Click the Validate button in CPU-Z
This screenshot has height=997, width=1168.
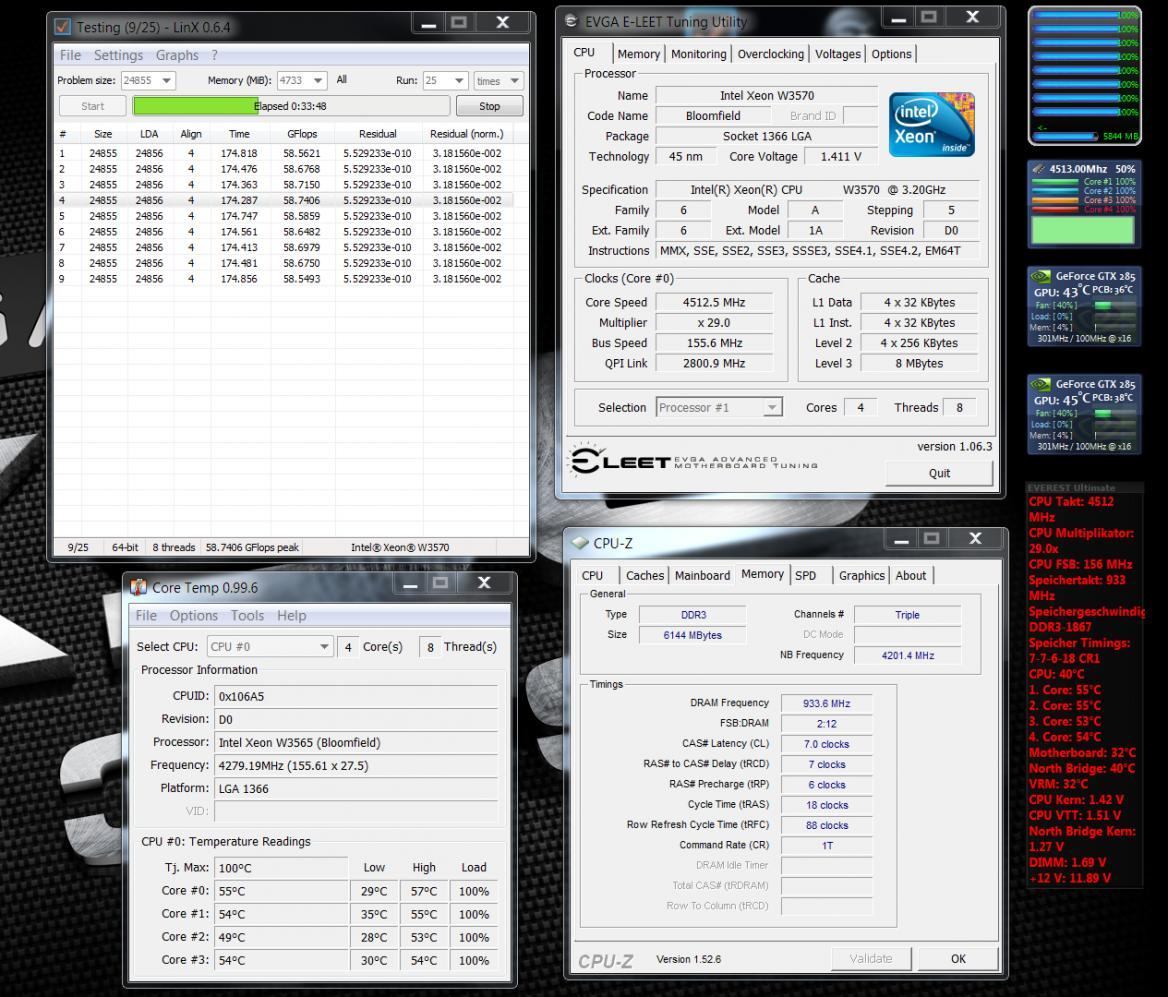coord(871,958)
